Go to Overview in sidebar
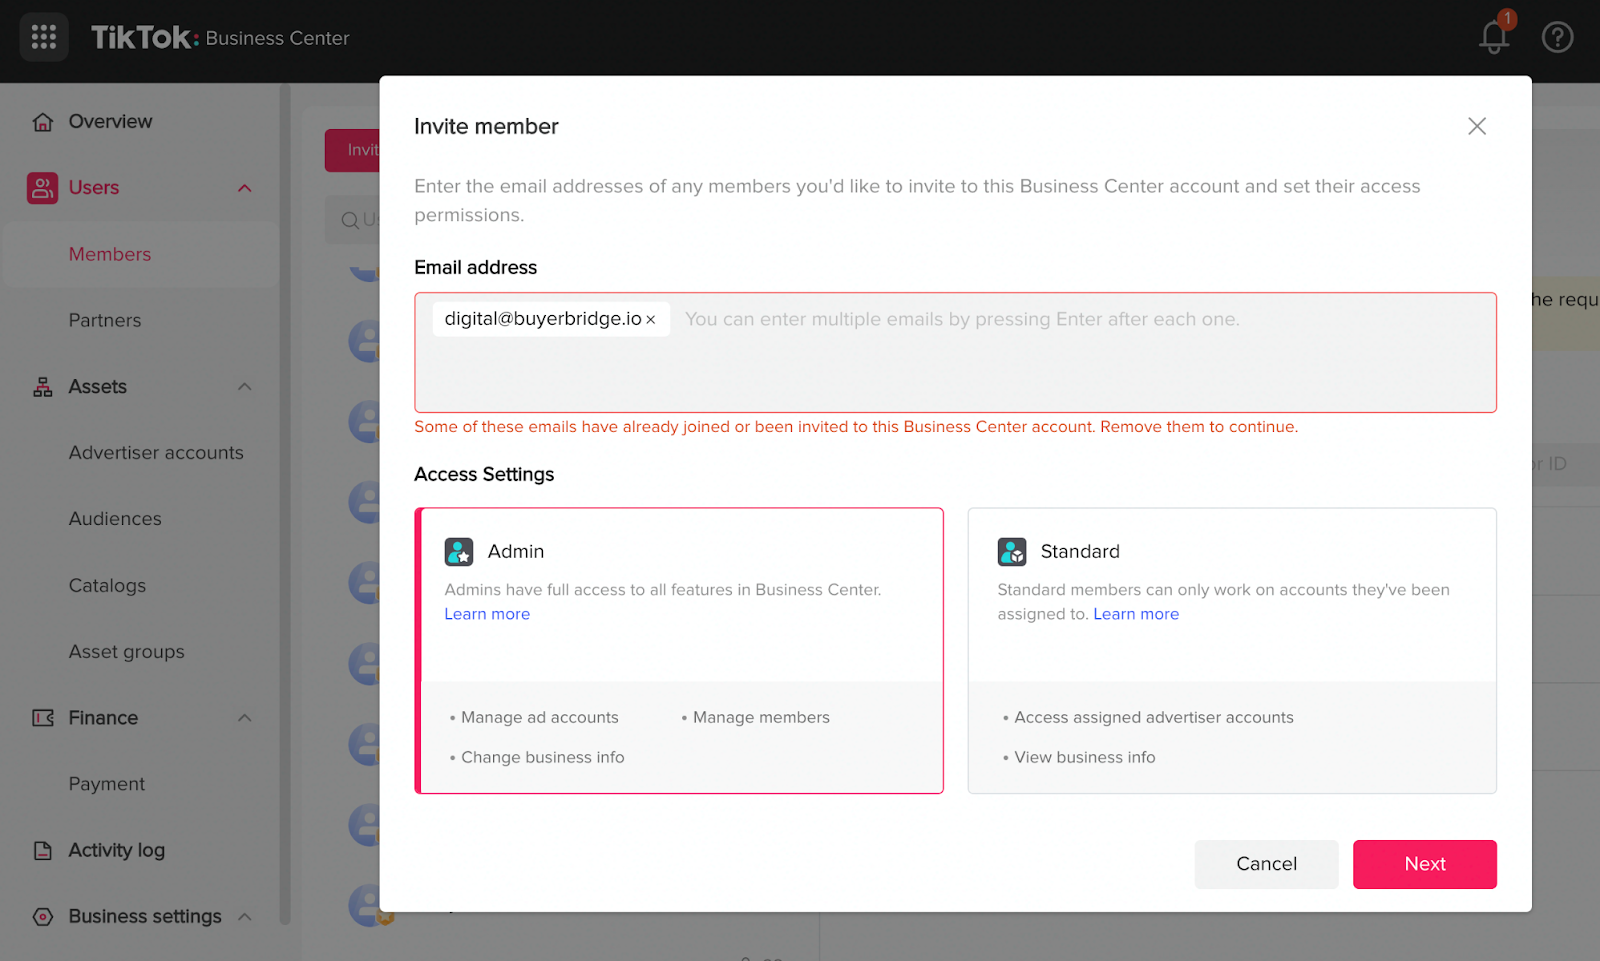The width and height of the screenshot is (1600, 961). tap(110, 122)
